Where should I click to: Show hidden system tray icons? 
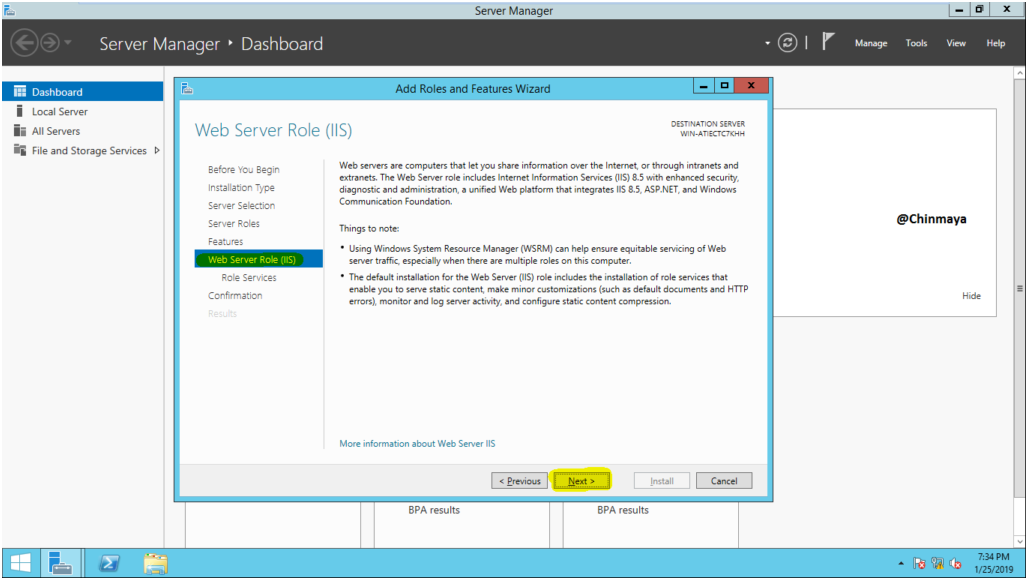[x=900, y=563]
